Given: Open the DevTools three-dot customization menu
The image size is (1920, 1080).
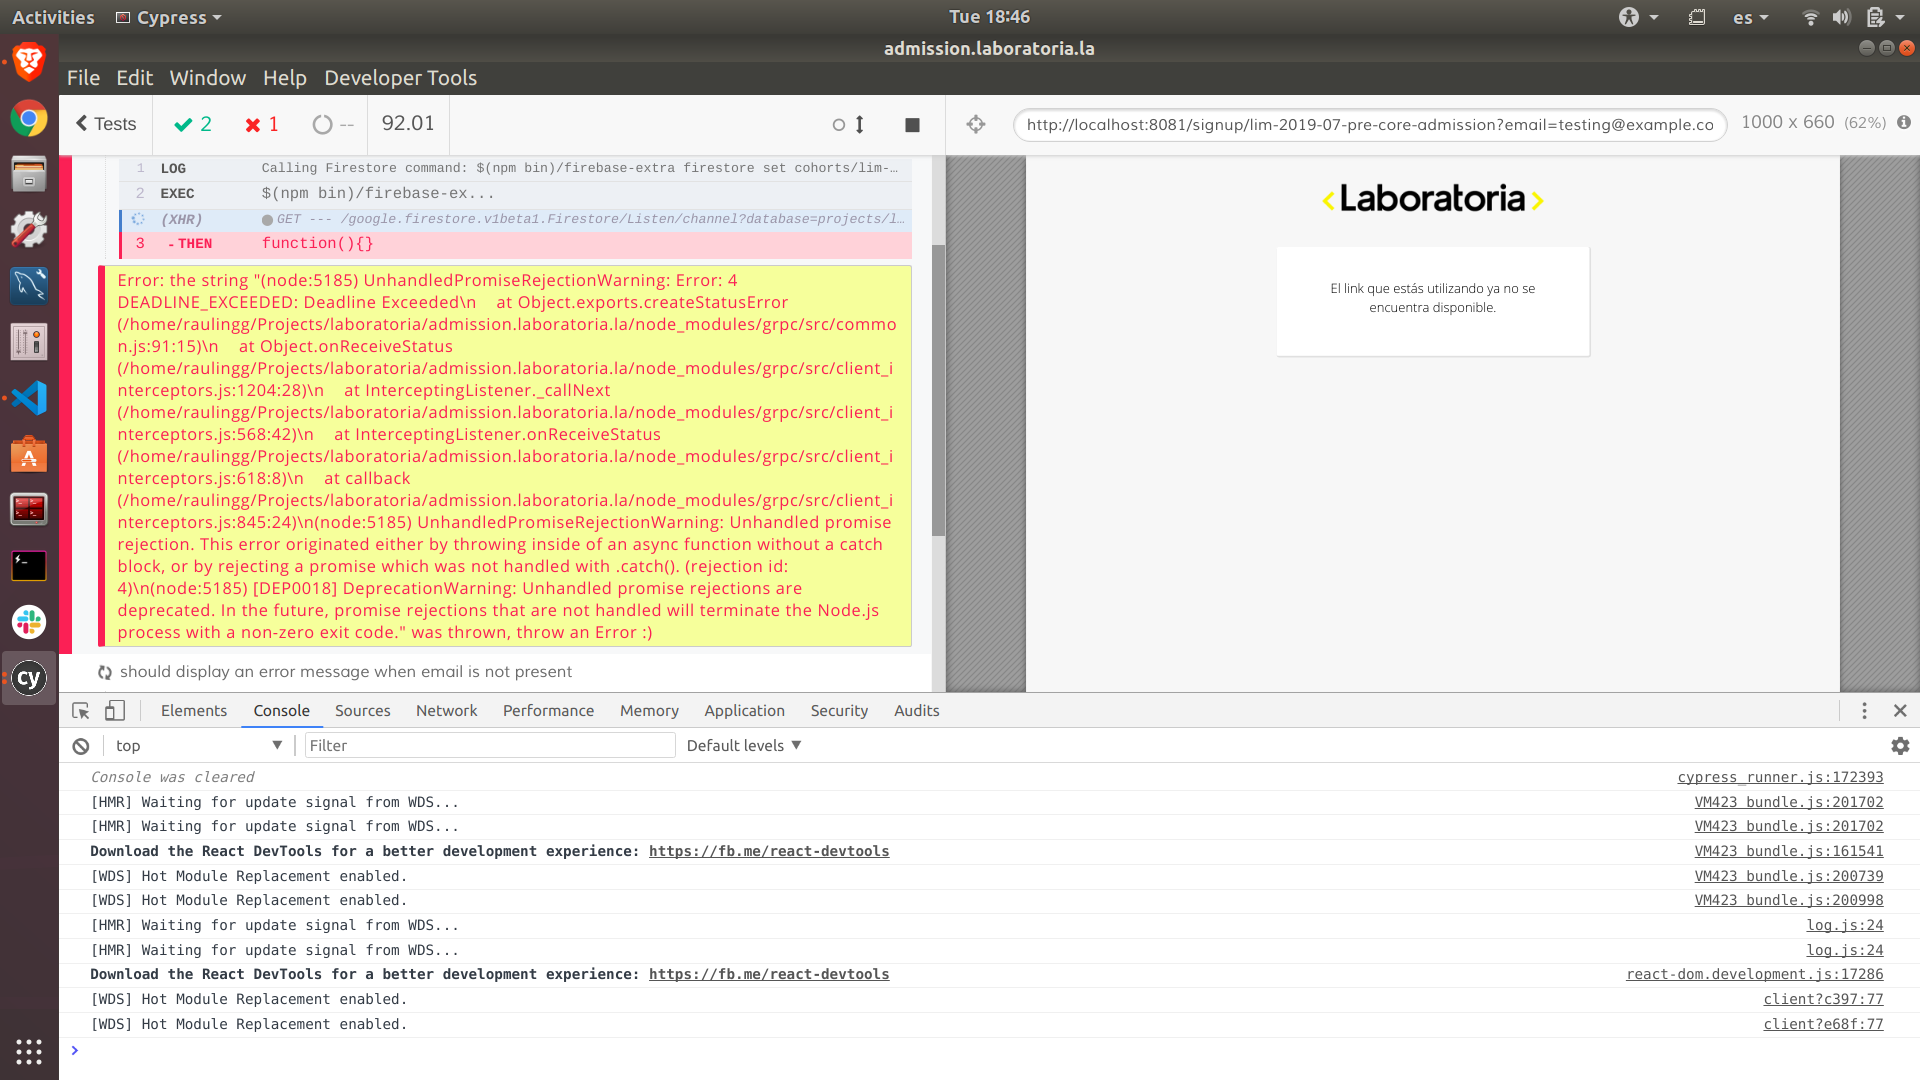Looking at the screenshot, I should (1864, 710).
